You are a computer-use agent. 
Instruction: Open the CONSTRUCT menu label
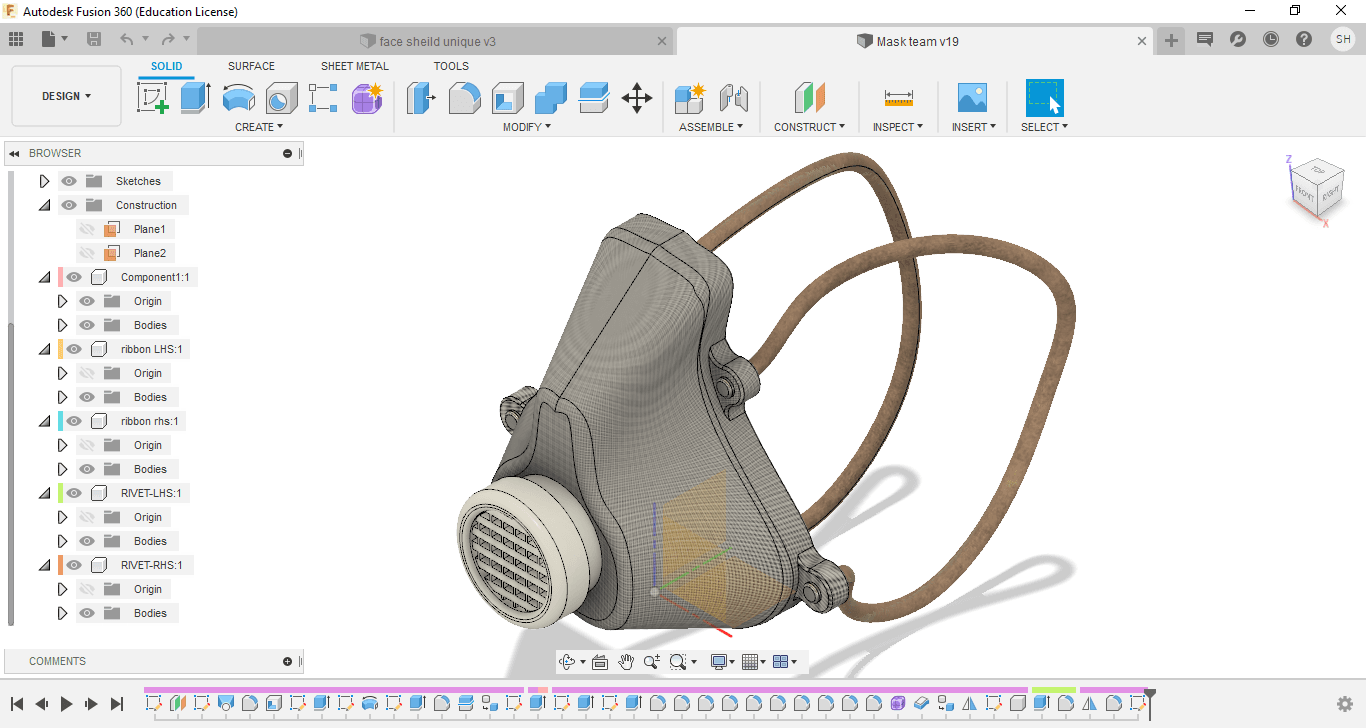click(x=809, y=127)
